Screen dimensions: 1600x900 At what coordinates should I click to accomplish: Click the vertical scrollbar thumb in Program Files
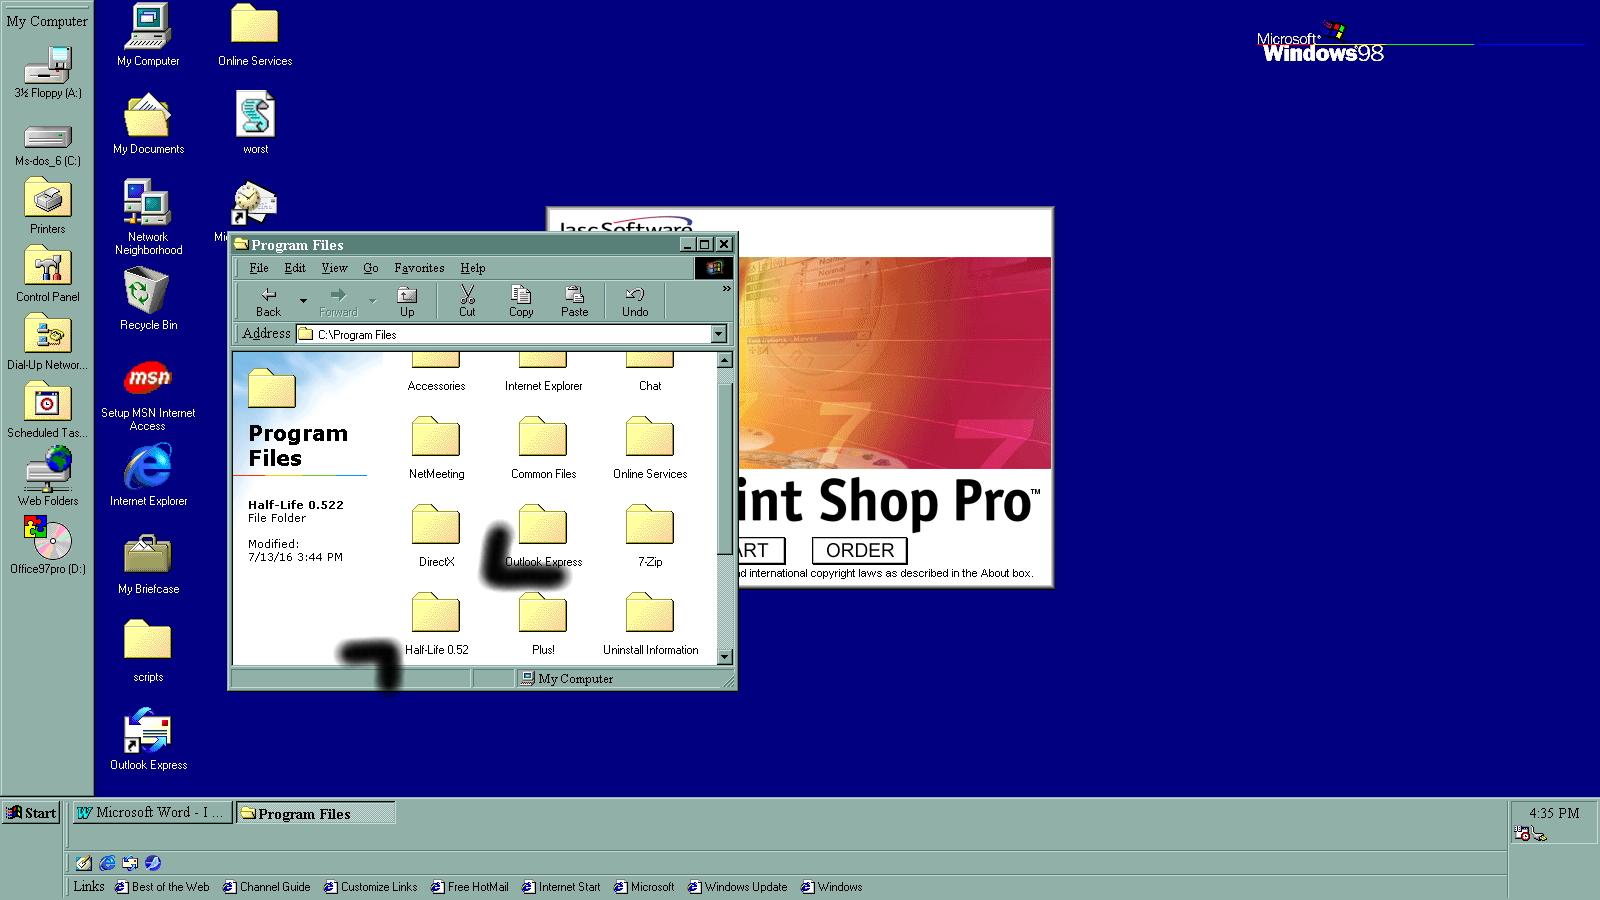725,468
